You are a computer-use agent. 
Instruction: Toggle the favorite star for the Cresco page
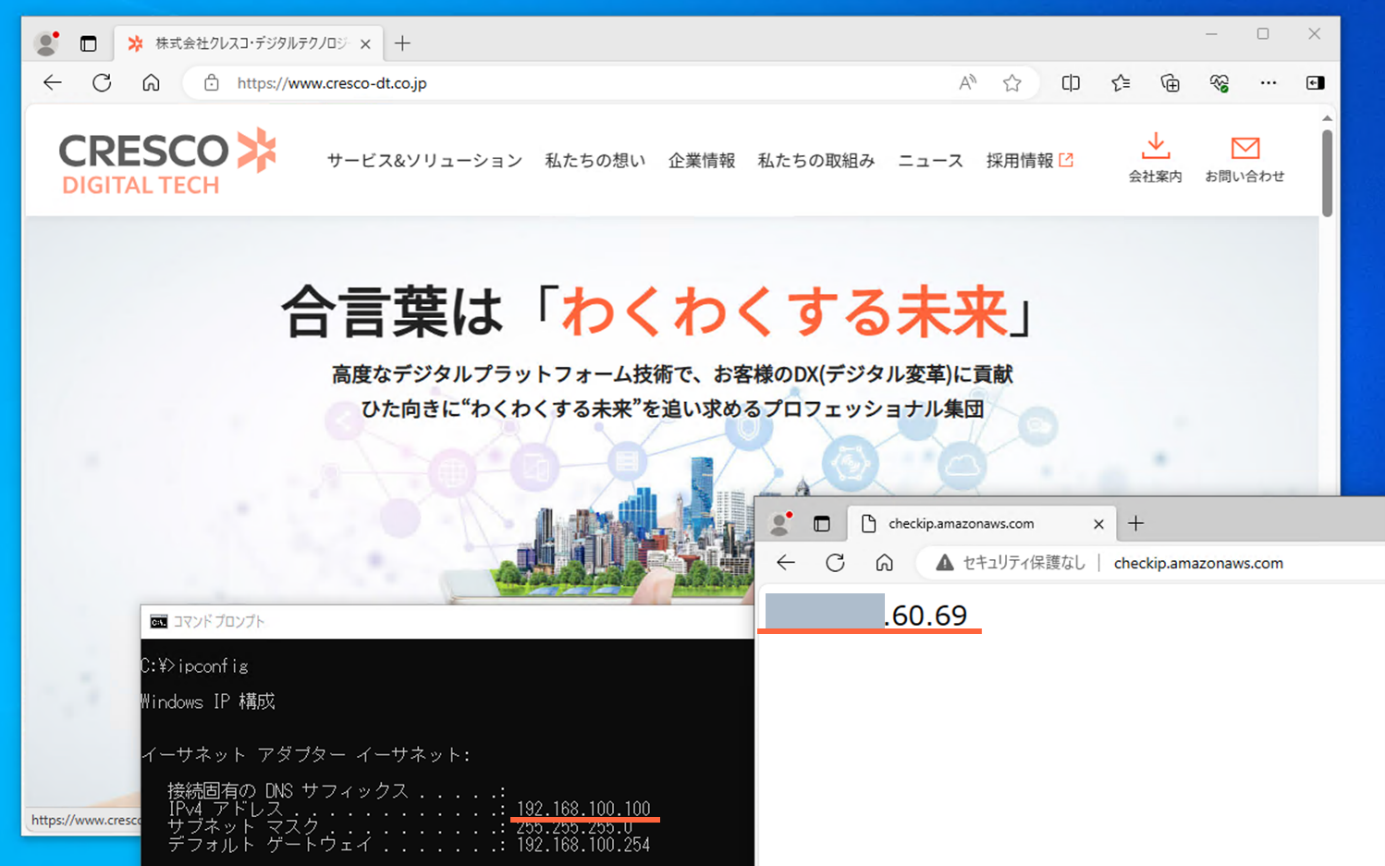(x=1012, y=83)
